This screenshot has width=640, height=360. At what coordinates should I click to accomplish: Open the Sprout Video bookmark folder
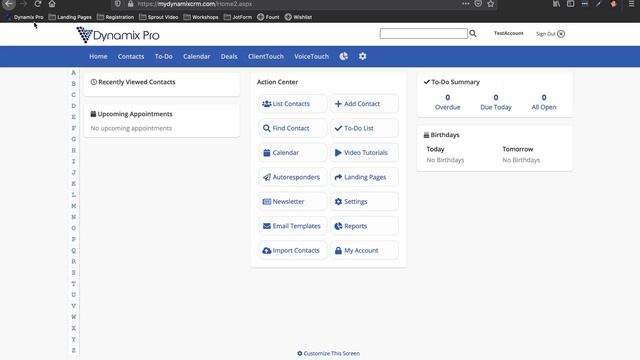(x=159, y=17)
